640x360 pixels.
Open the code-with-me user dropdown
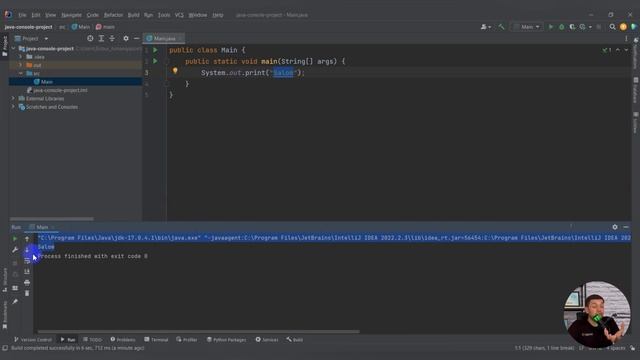coord(486,27)
